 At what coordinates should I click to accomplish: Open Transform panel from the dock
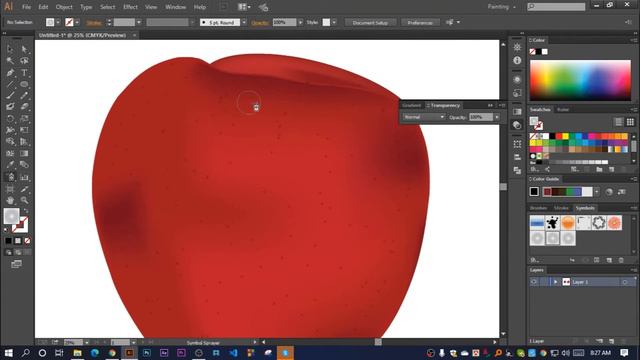tap(517, 144)
